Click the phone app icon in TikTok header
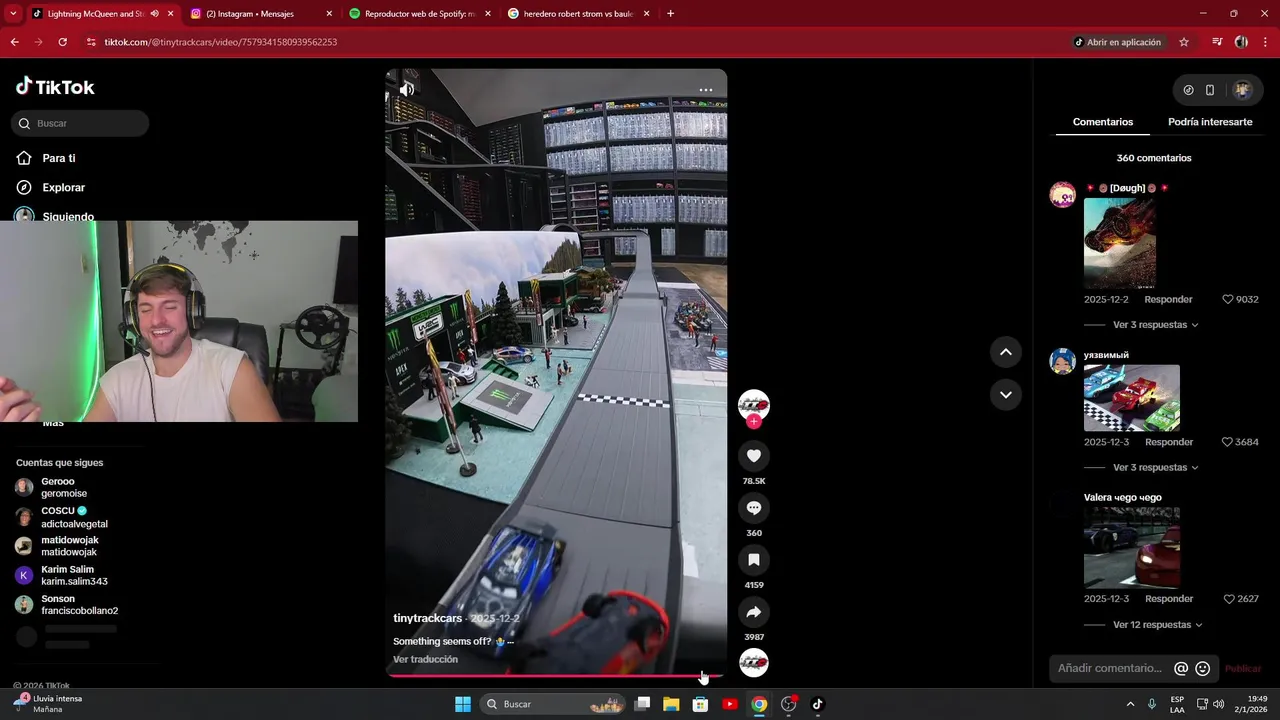1280x720 pixels. (x=1210, y=90)
